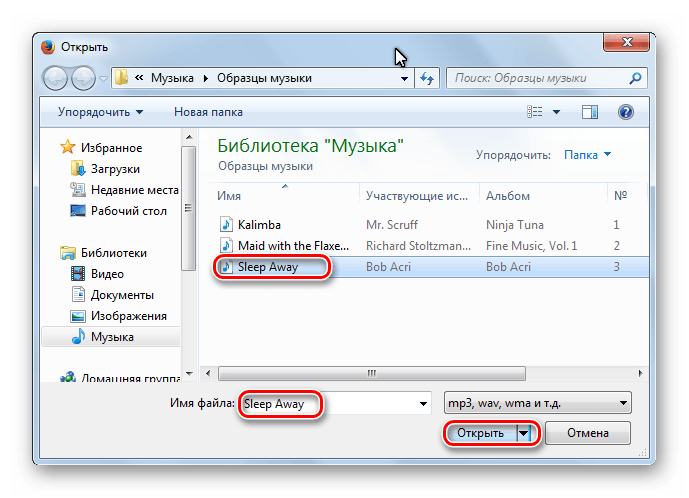Select Музыка library in the sidebar
Screen dimensions: 689x498
pyautogui.click(x=112, y=337)
